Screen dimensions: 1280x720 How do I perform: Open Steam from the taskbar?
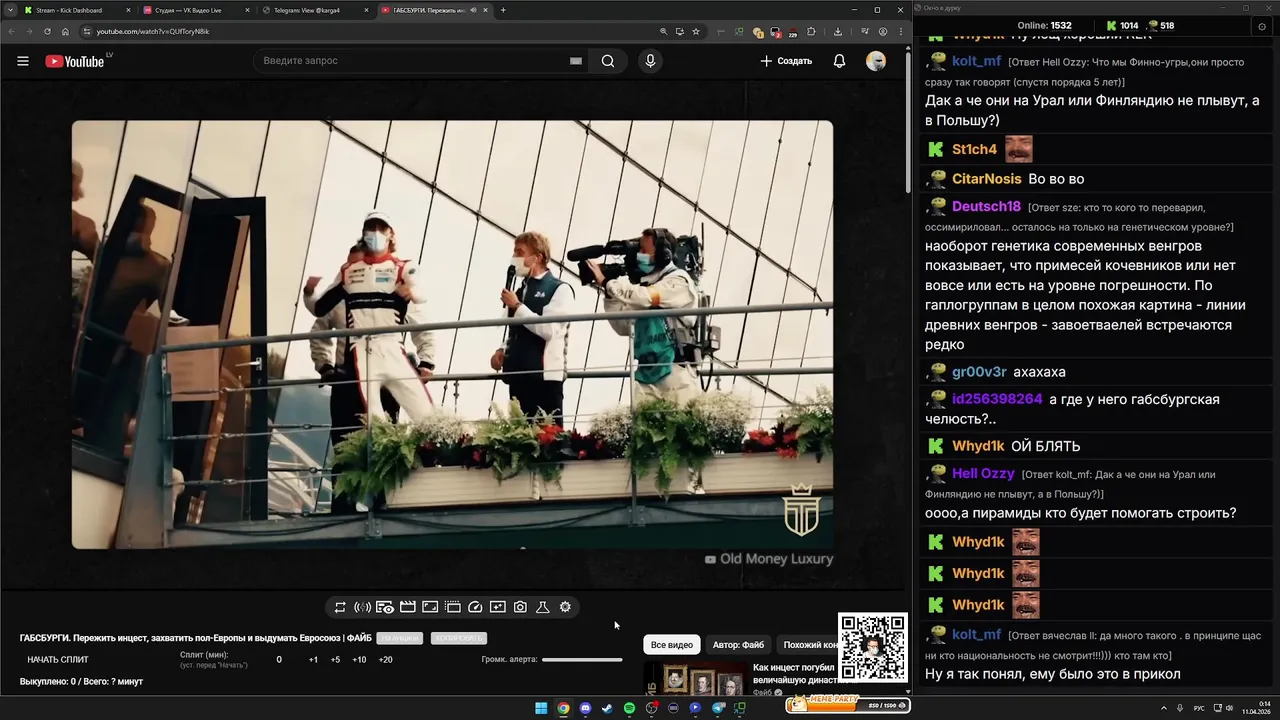[x=607, y=708]
